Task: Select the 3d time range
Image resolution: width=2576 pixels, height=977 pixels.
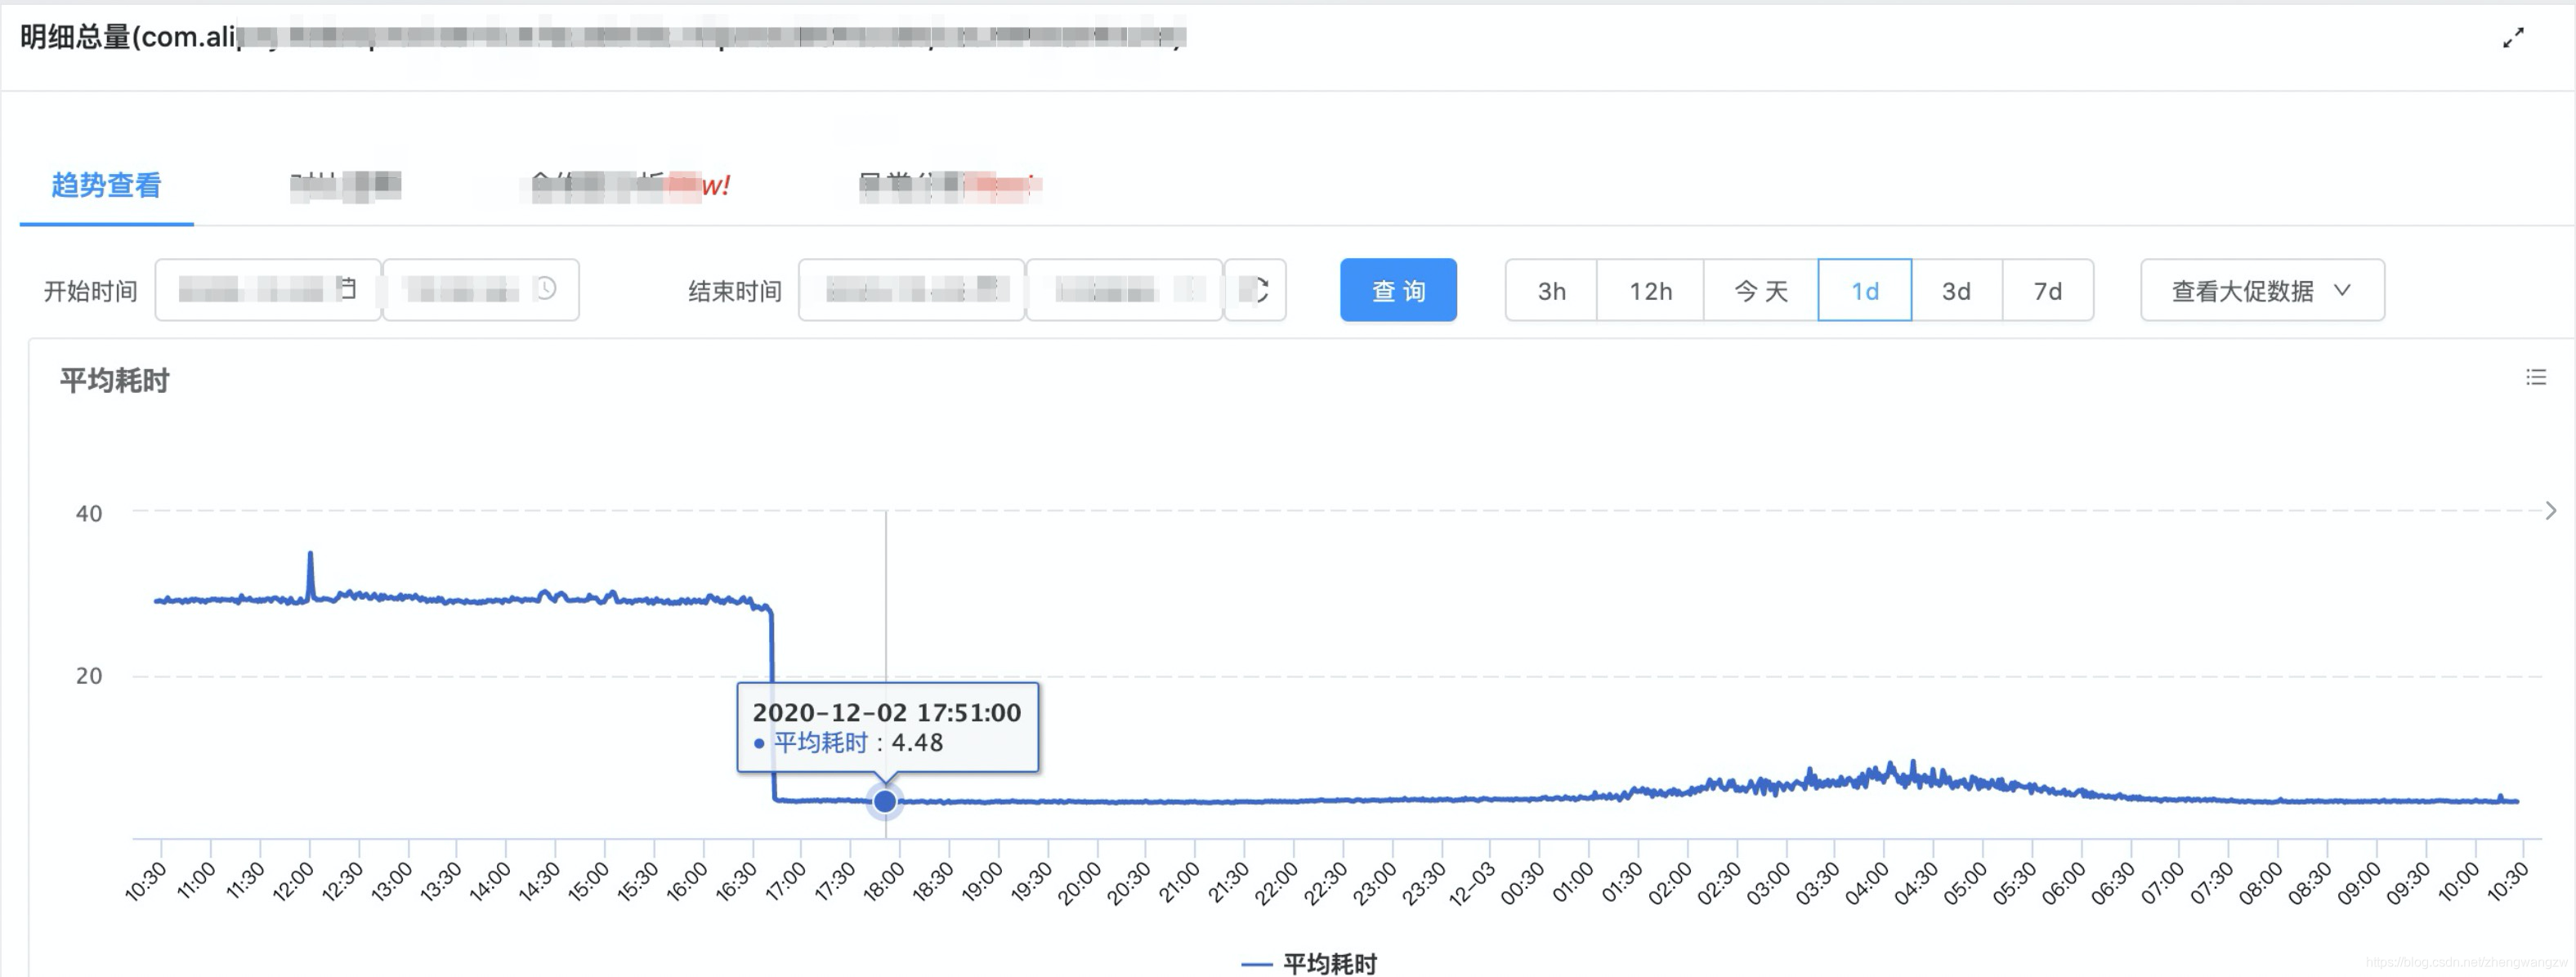Action: pyautogui.click(x=1956, y=291)
